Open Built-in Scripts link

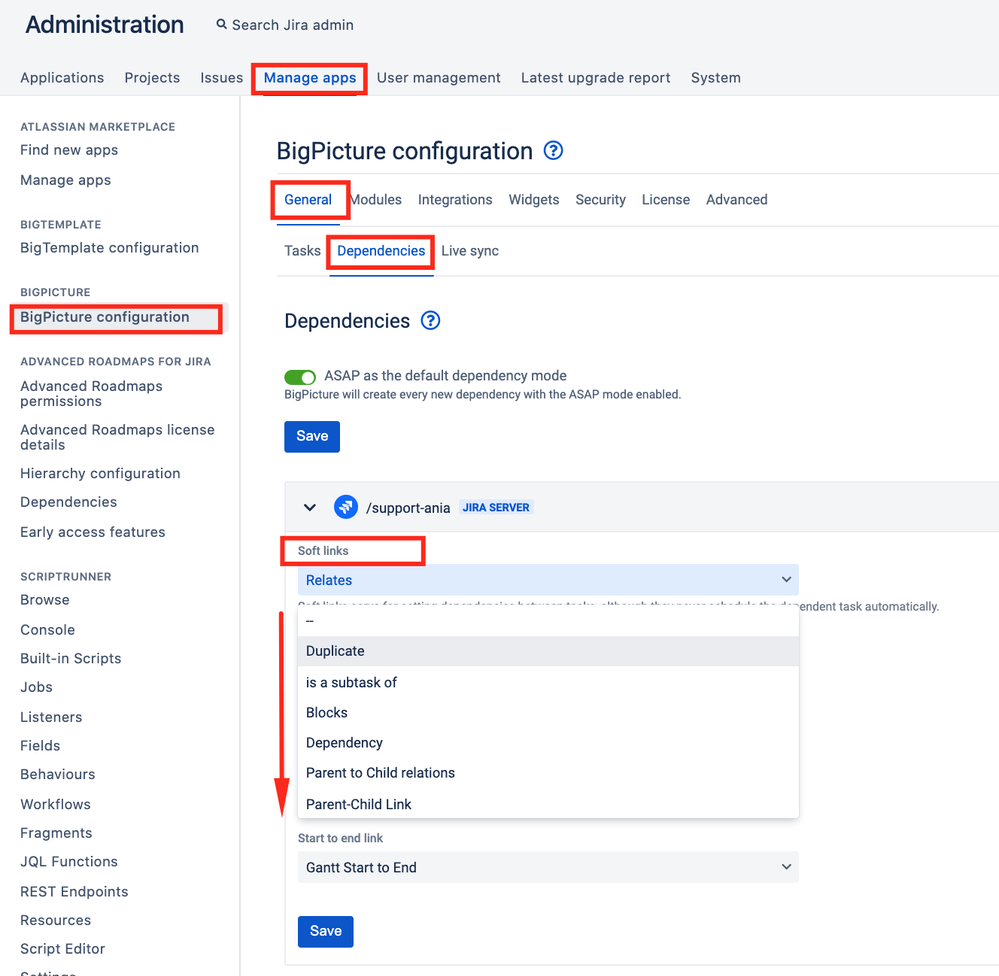pos(70,658)
